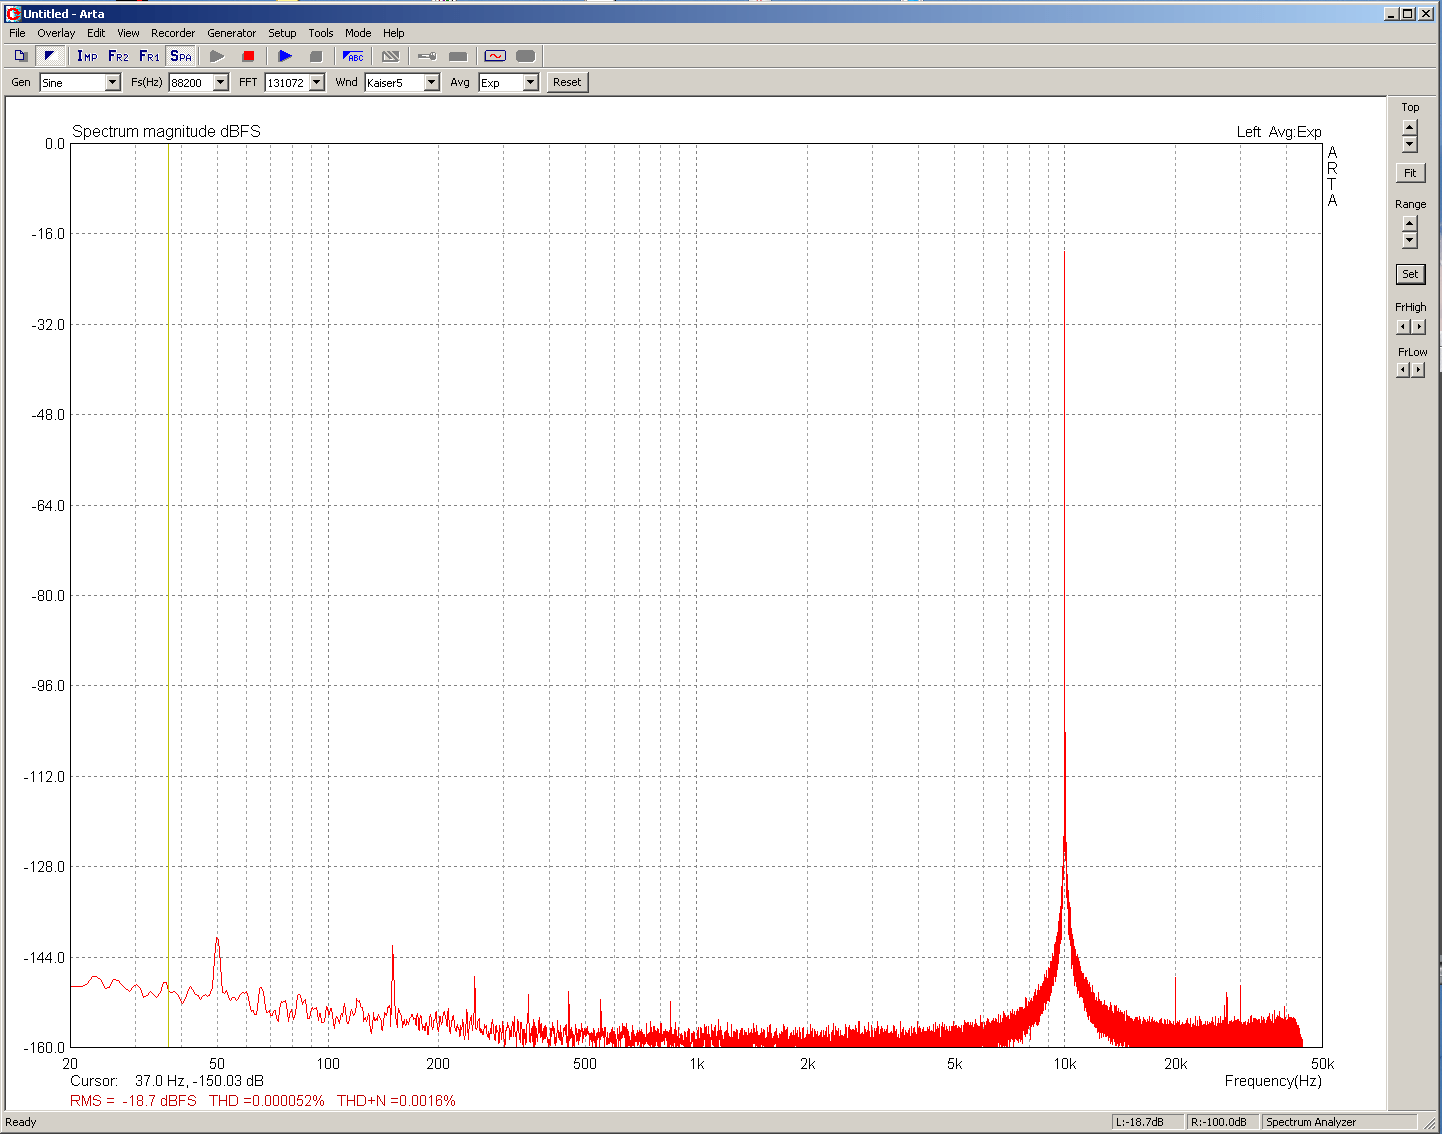Click the L:-18.7dB status bar level
The width and height of the screenshot is (1442, 1134).
click(x=1147, y=1122)
